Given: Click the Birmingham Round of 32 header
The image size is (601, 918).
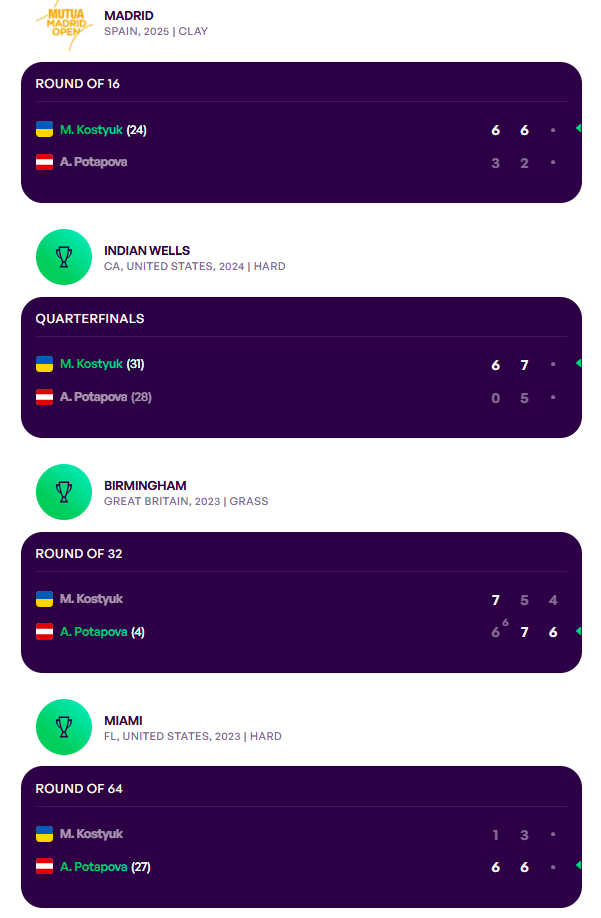Looking at the screenshot, I should pyautogui.click(x=79, y=554).
